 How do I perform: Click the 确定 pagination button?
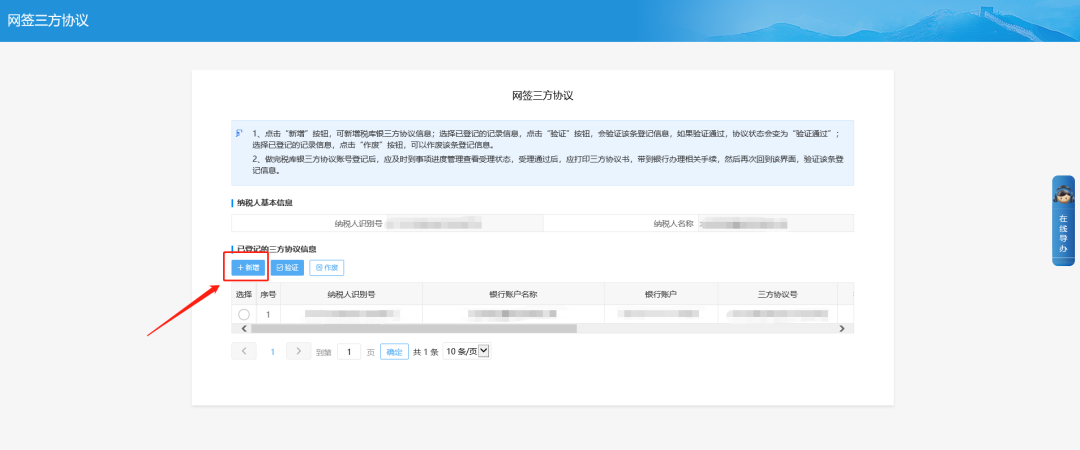394,351
